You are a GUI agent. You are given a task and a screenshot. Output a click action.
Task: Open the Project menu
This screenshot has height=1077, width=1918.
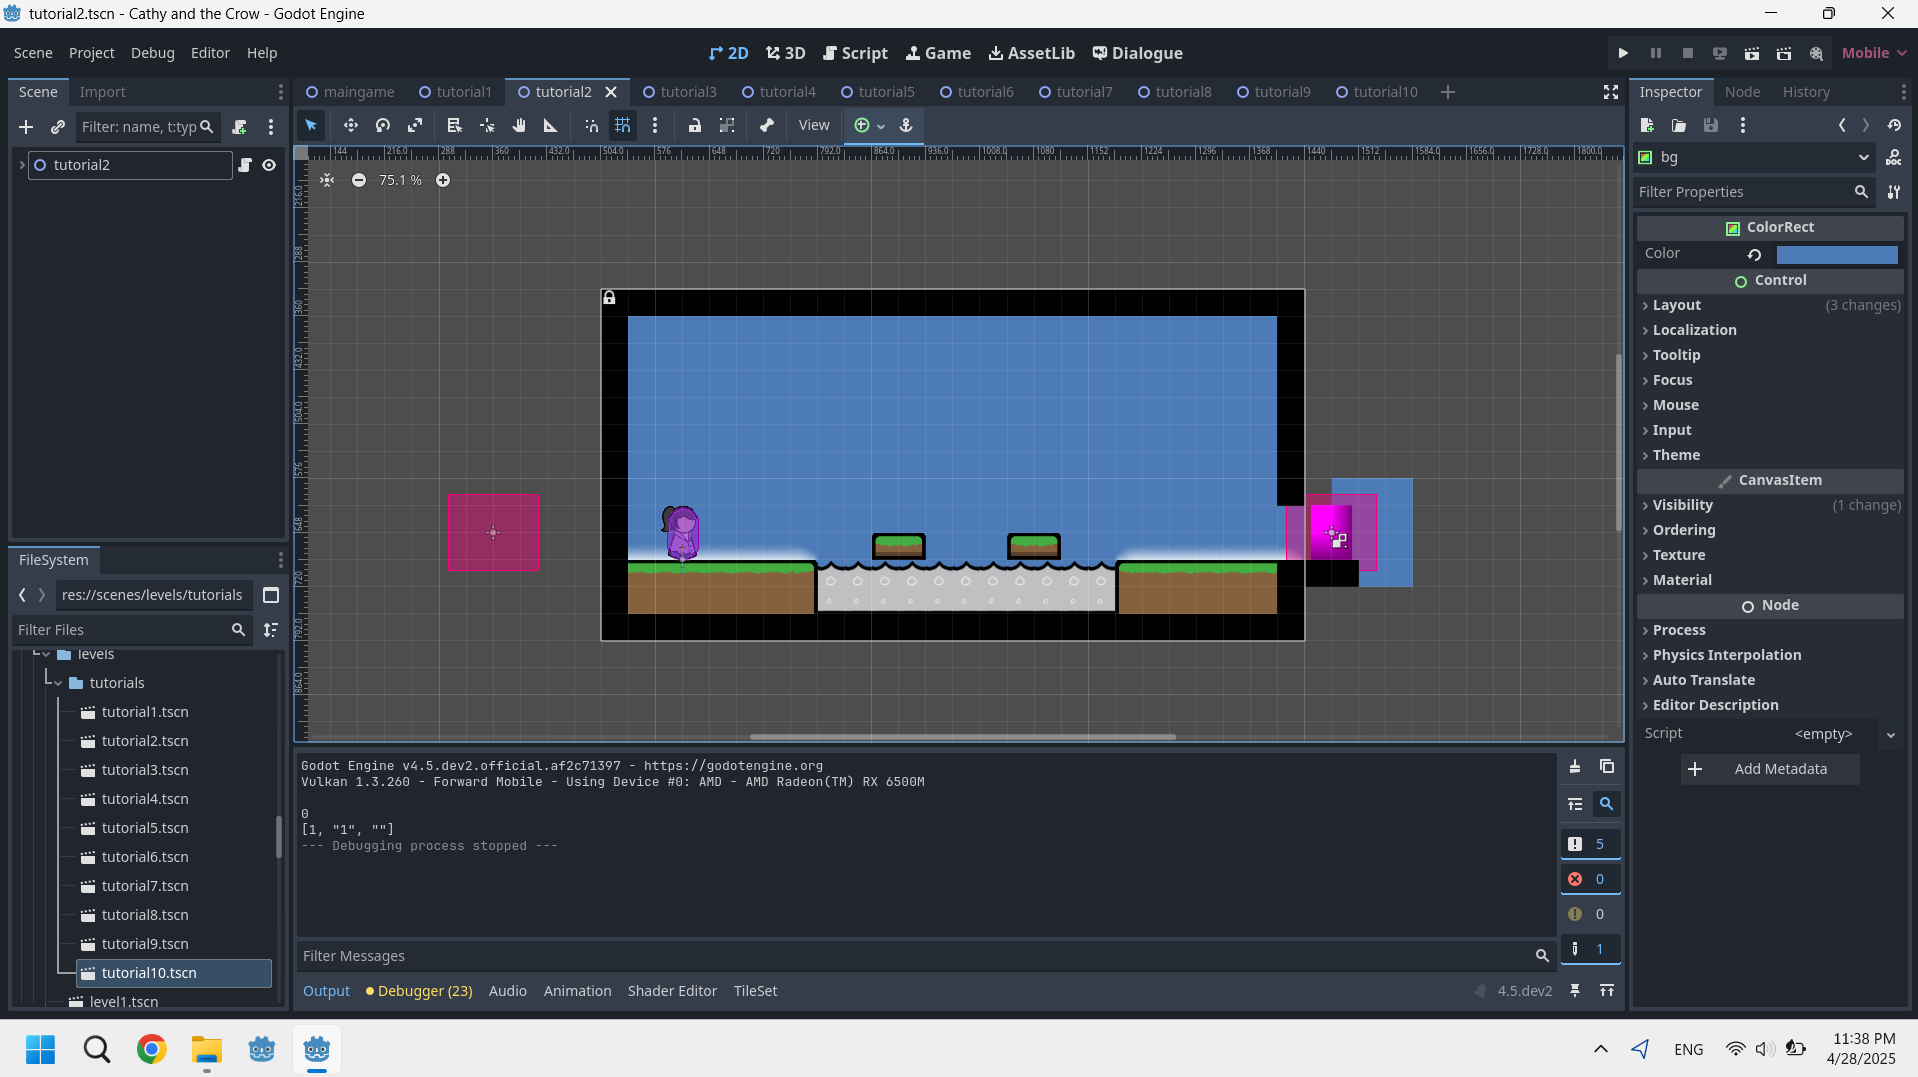click(91, 53)
